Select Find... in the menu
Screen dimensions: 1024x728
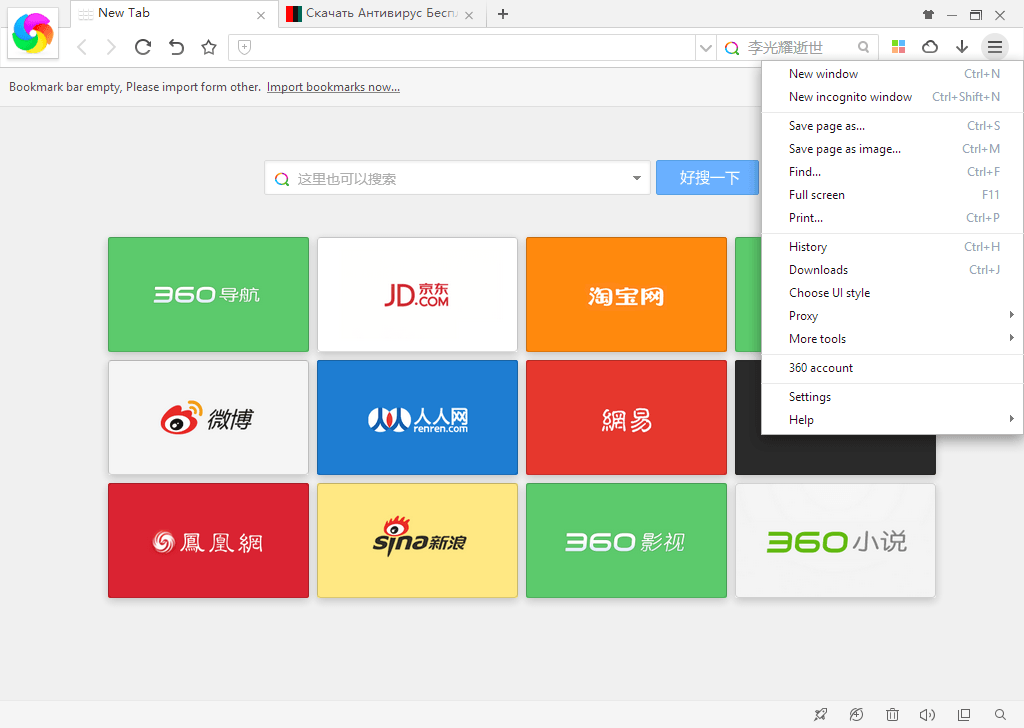pos(892,172)
